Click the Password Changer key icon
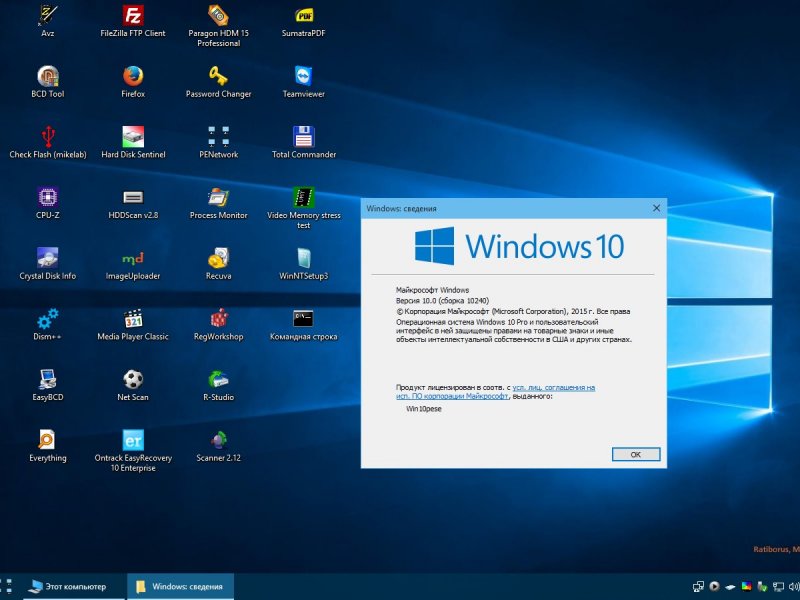 click(x=218, y=77)
